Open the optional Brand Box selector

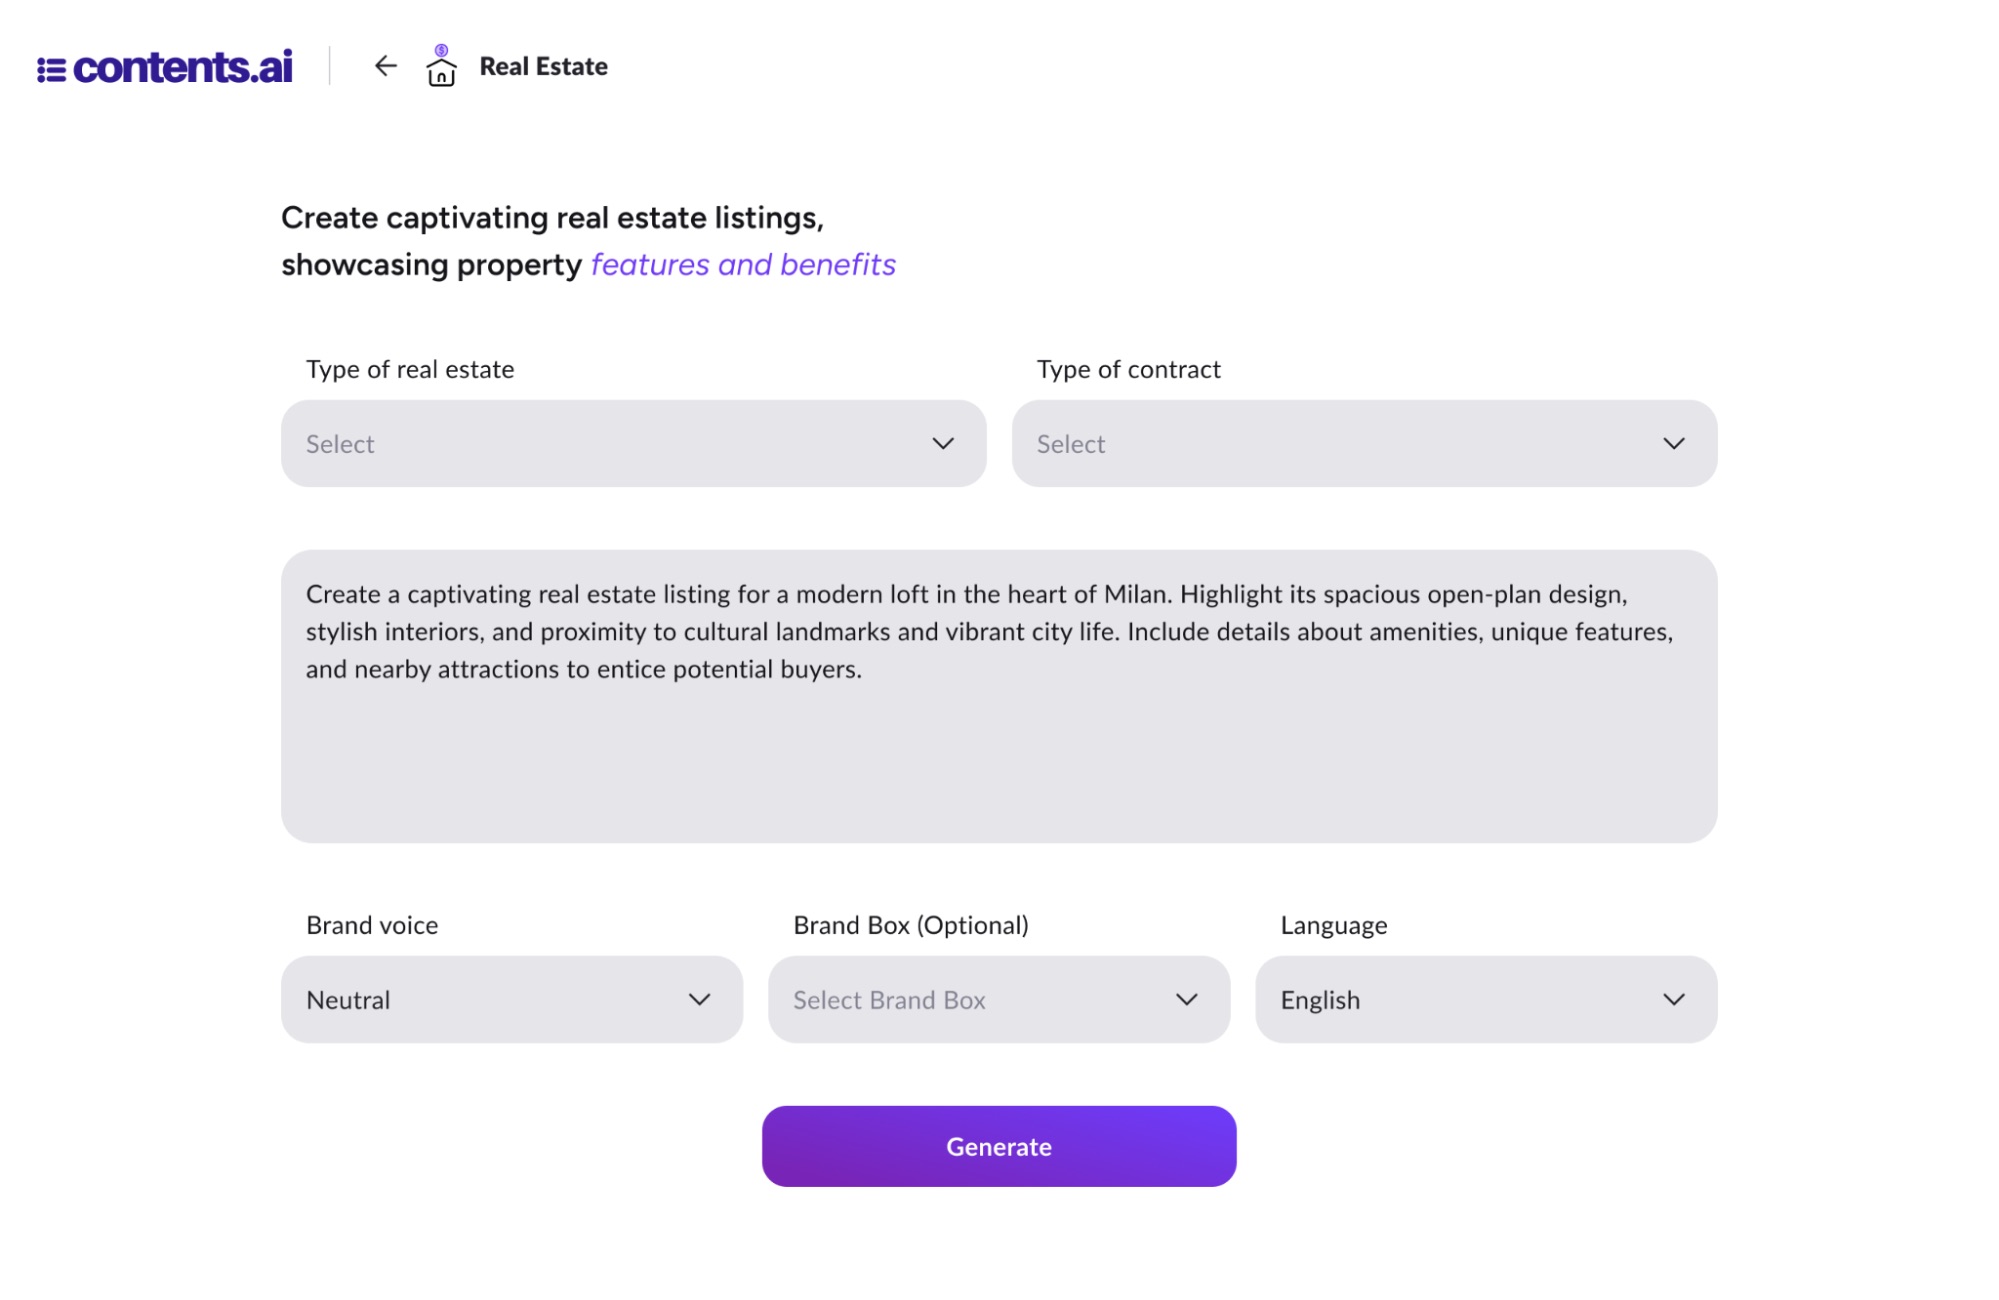click(x=998, y=999)
